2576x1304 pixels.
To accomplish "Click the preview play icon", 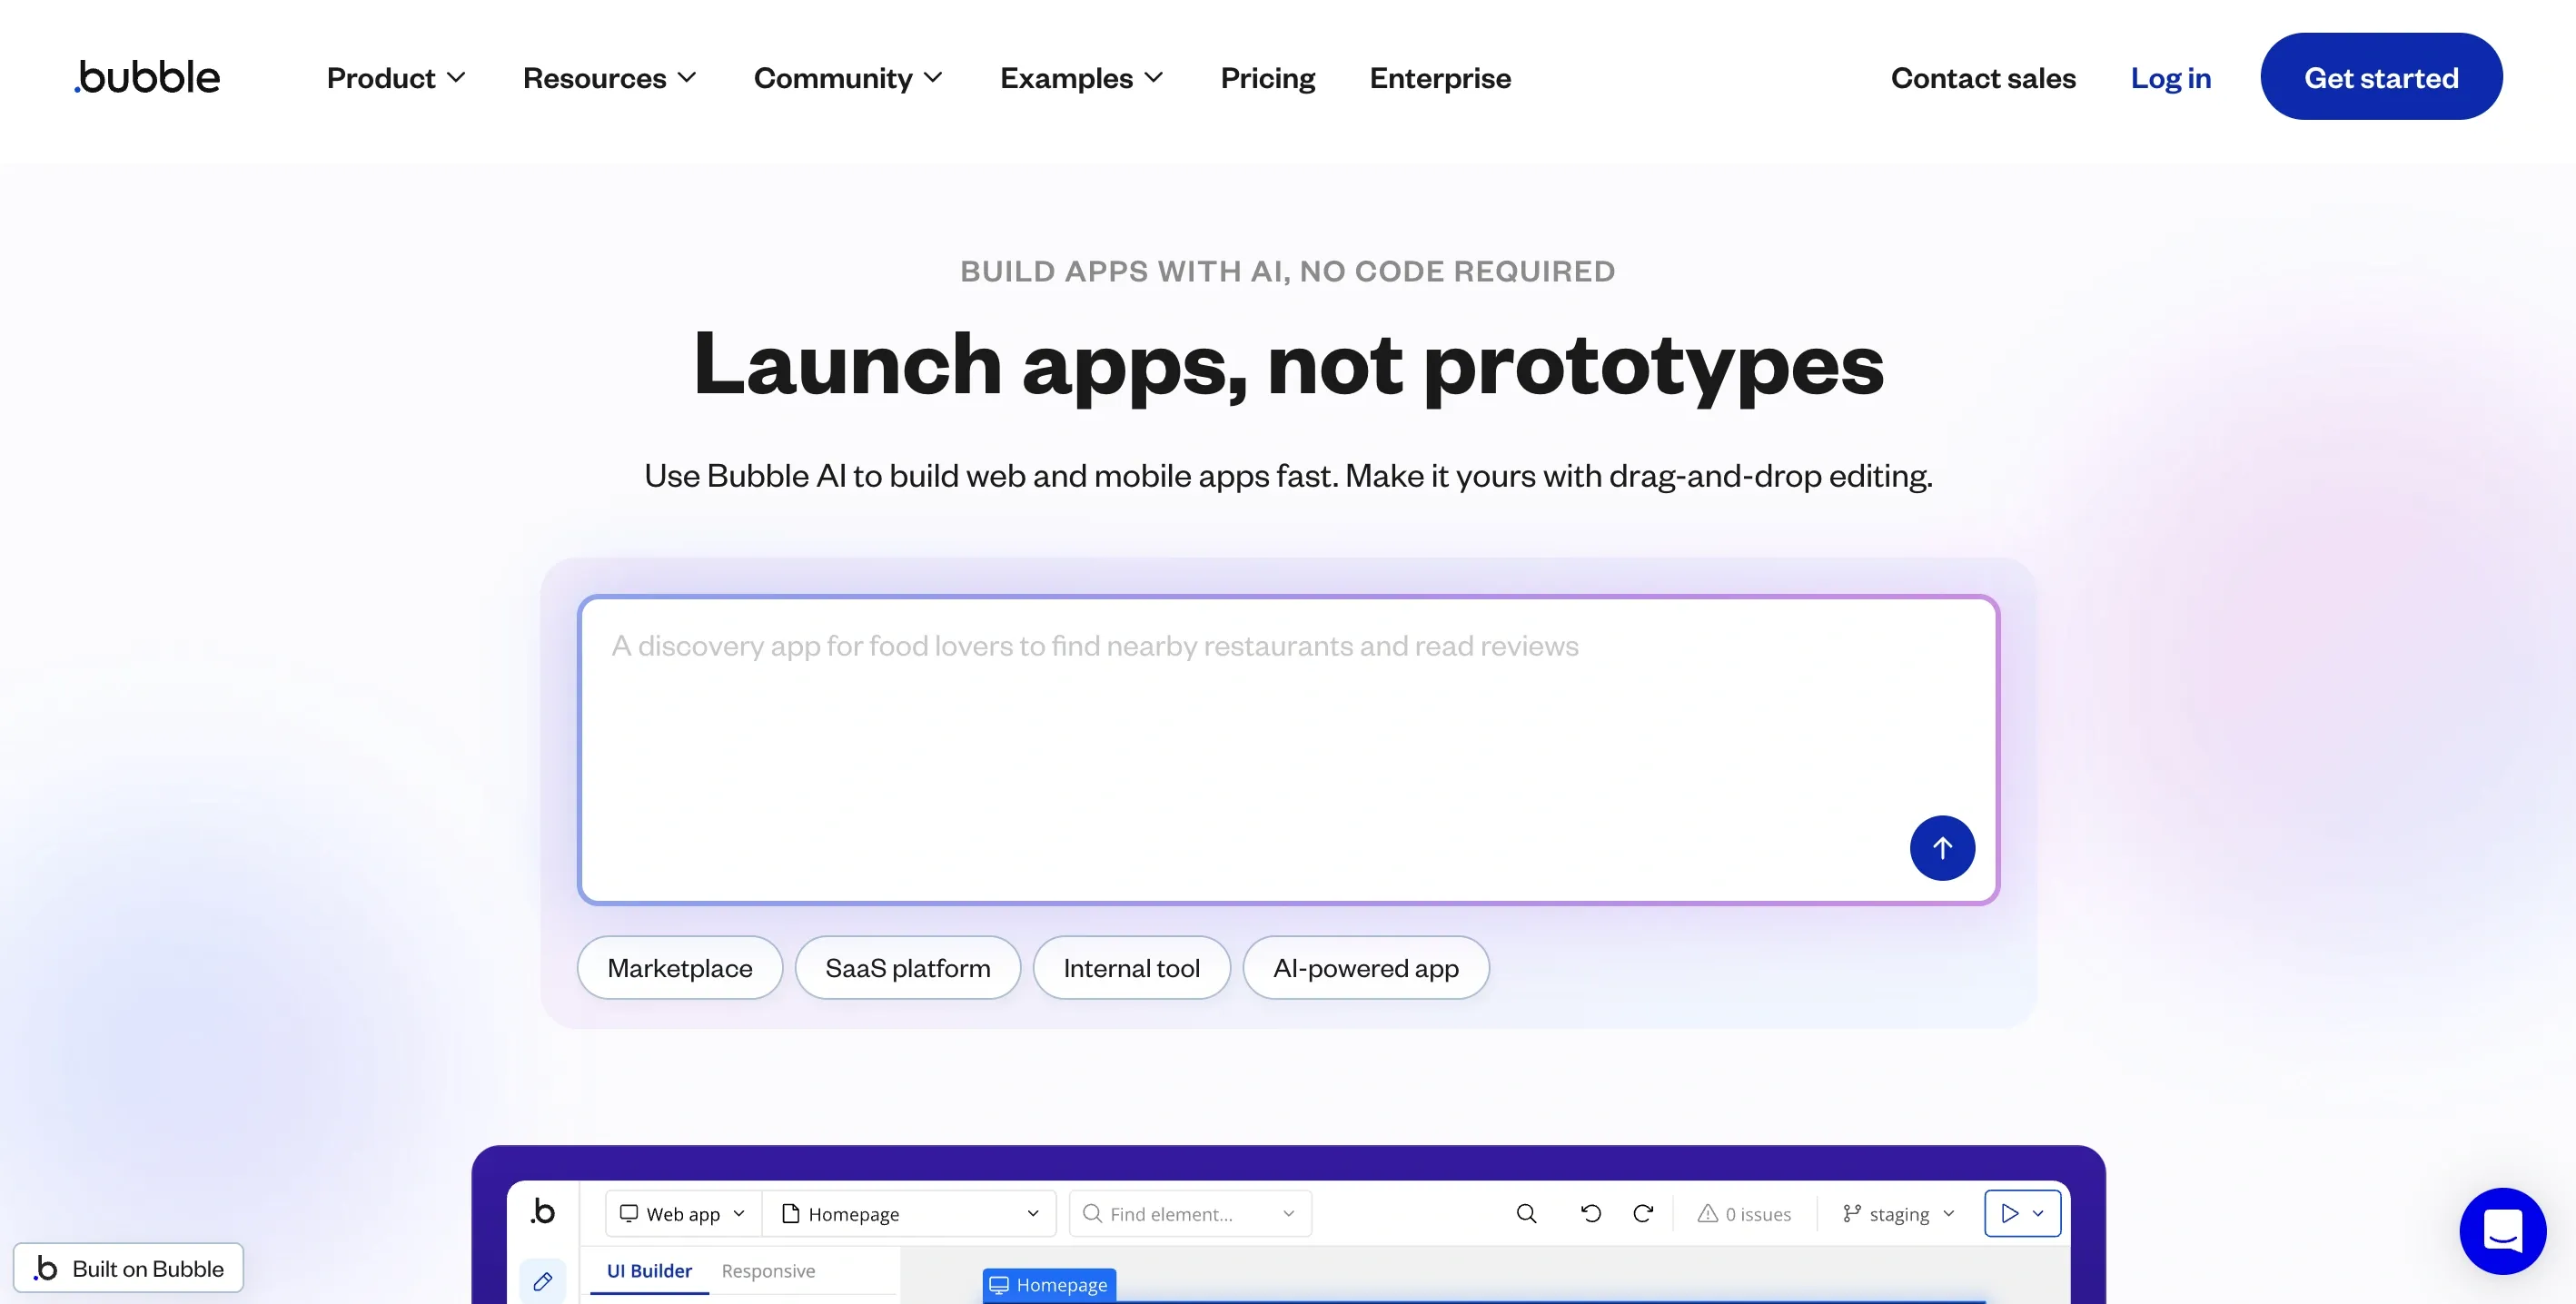I will pyautogui.click(x=2009, y=1213).
